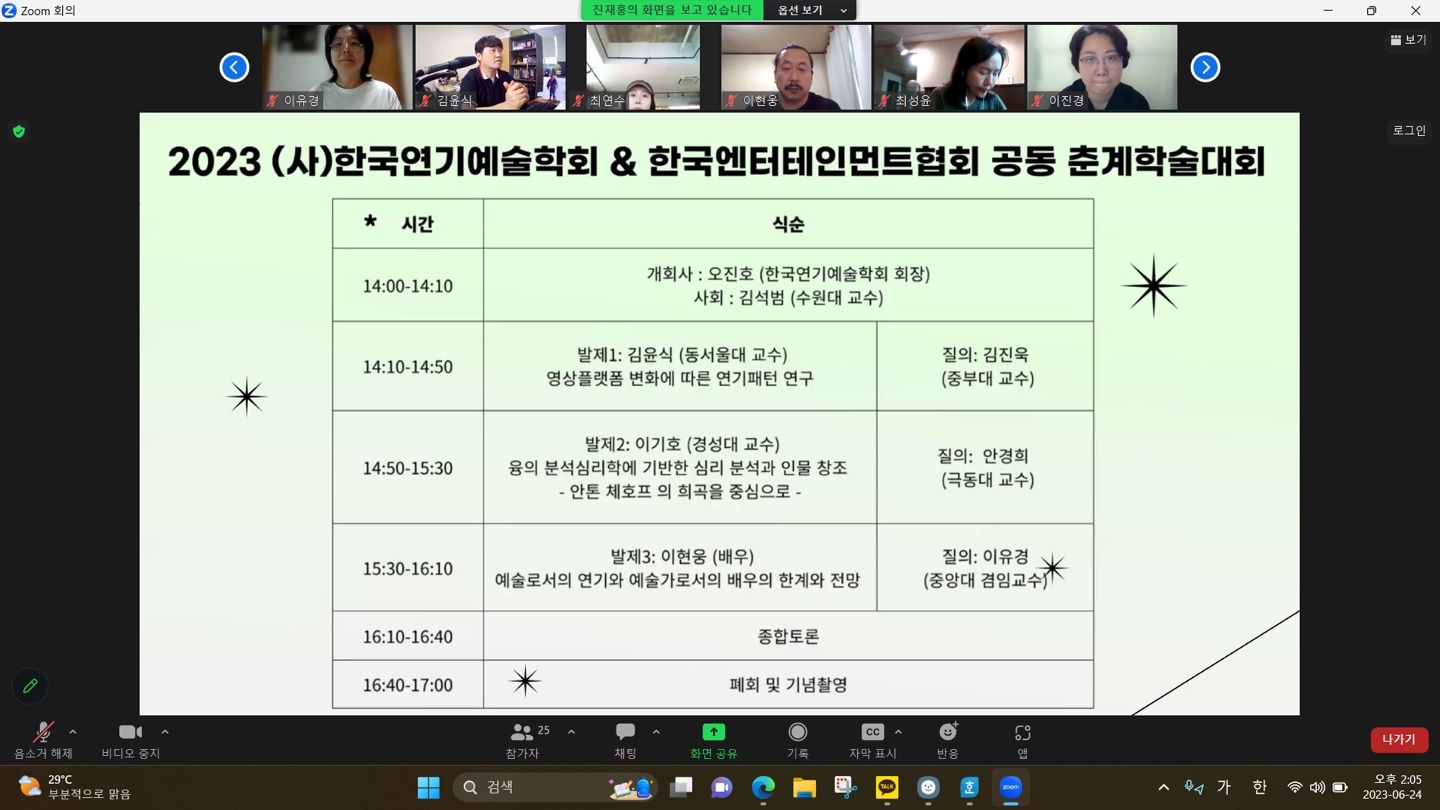Open the 옵션 보기 dropdown

tap(811, 10)
